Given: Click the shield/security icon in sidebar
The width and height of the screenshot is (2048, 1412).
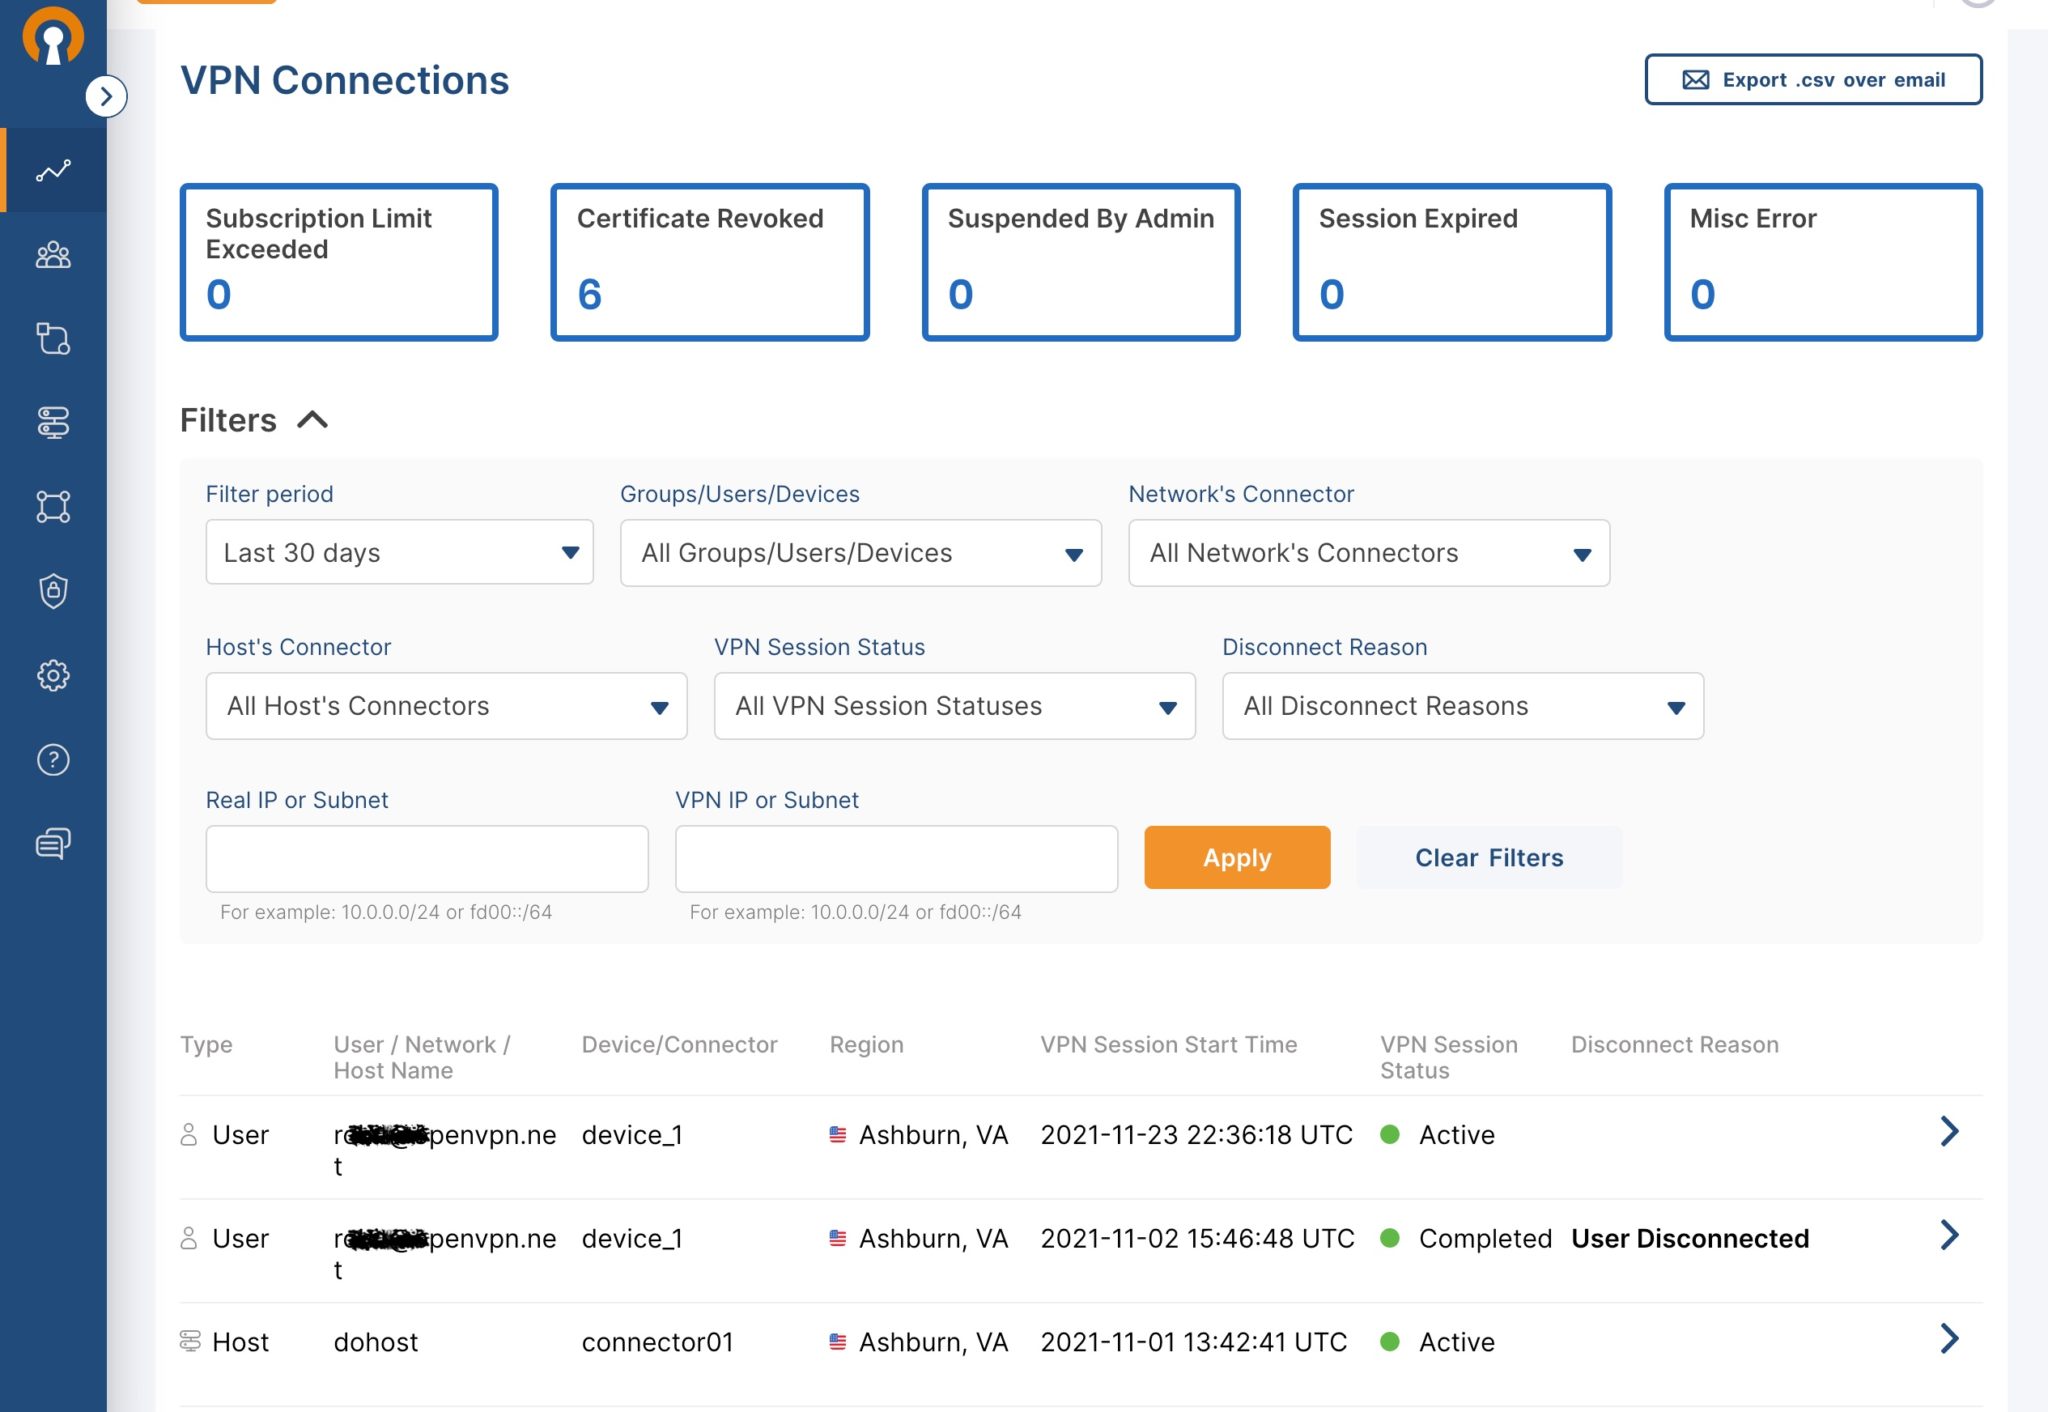Looking at the screenshot, I should point(53,590).
